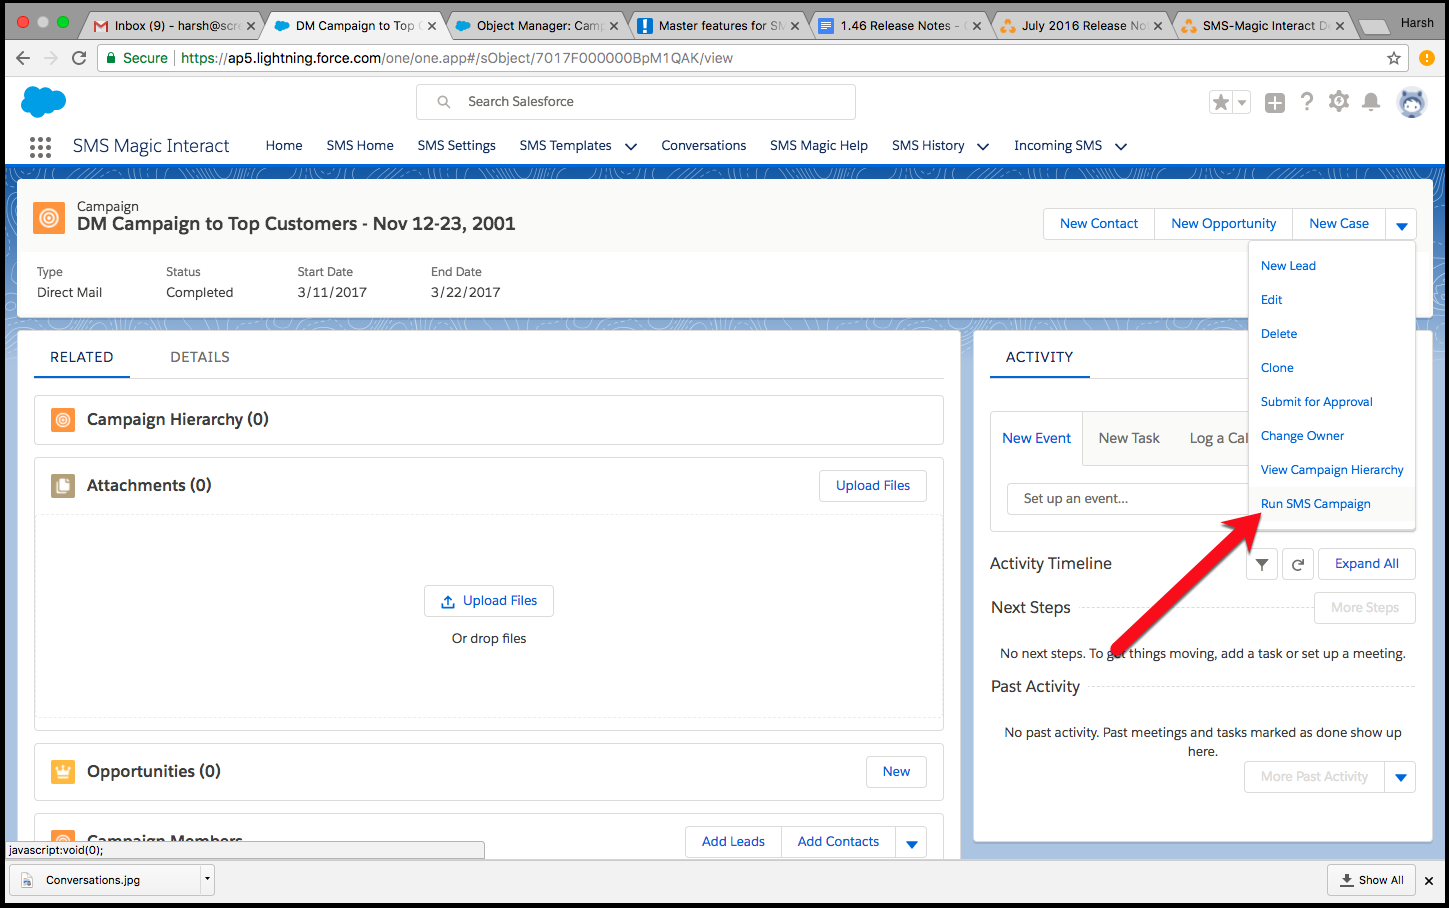Screen dimensions: 1449x908
Task: Open Conversations.jpg download options arrow
Action: [207, 880]
